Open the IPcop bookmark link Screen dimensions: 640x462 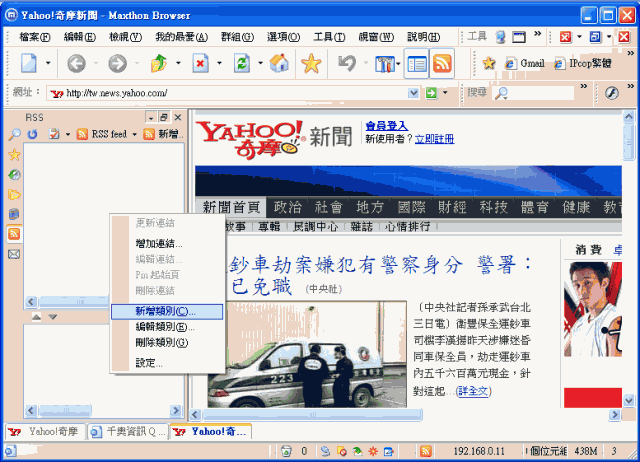pos(583,63)
